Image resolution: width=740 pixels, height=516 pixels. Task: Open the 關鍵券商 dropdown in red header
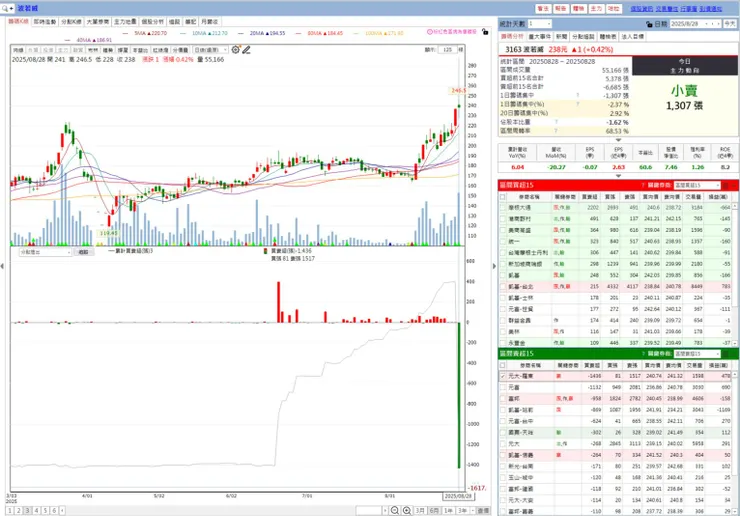(697, 185)
